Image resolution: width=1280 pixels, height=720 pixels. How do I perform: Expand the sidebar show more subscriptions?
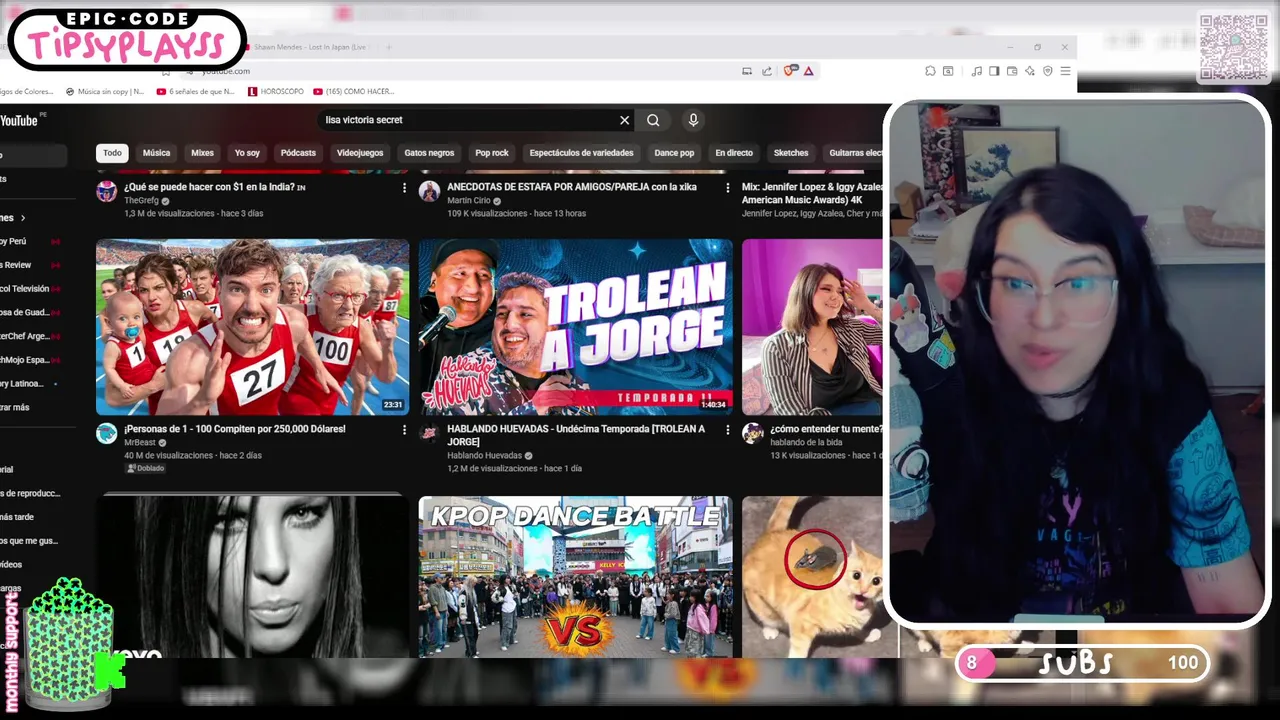click(x=15, y=408)
